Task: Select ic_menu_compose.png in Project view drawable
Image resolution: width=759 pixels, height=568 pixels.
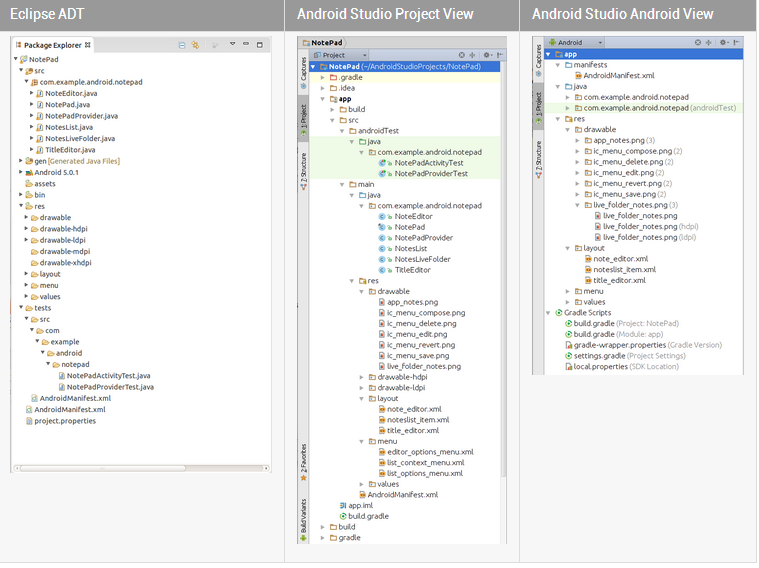Action: click(x=426, y=313)
